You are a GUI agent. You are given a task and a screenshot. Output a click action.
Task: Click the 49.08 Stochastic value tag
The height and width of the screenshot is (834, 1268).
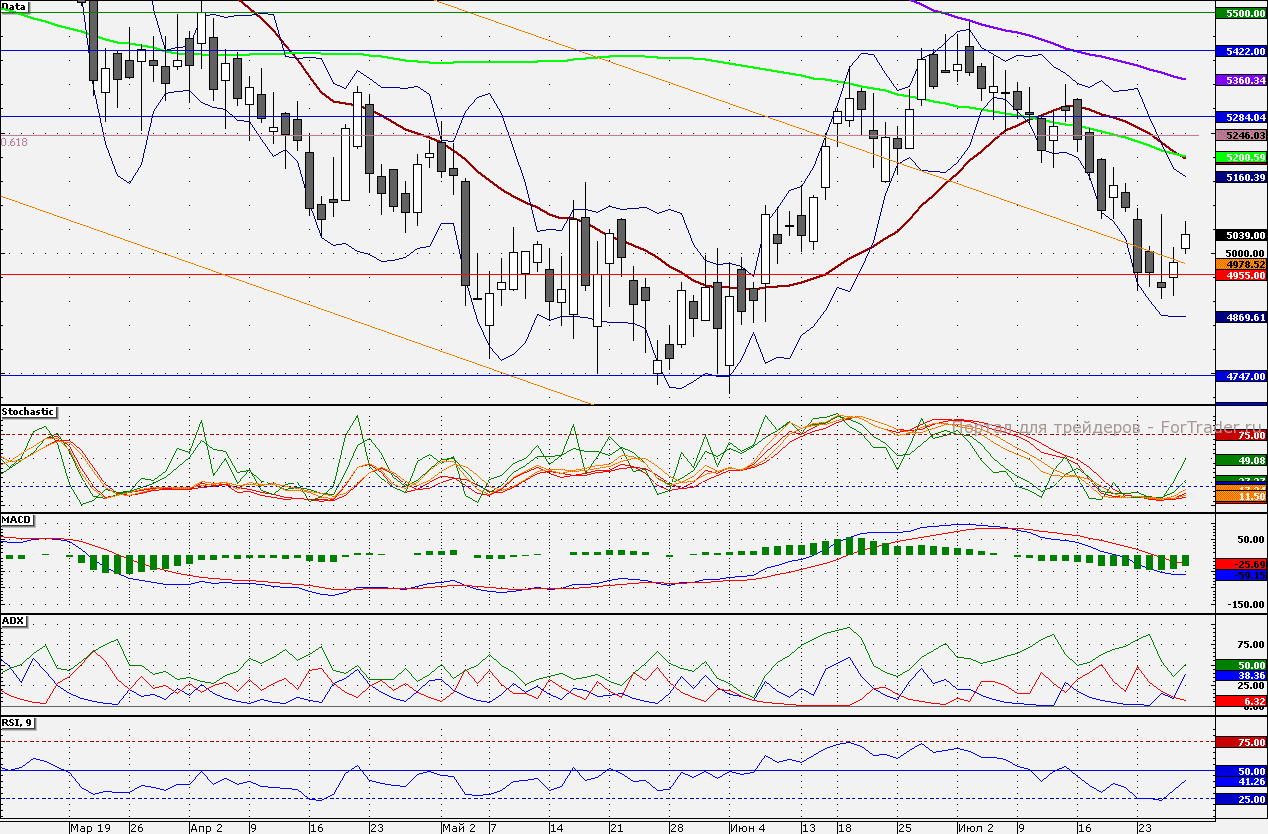(x=1240, y=460)
